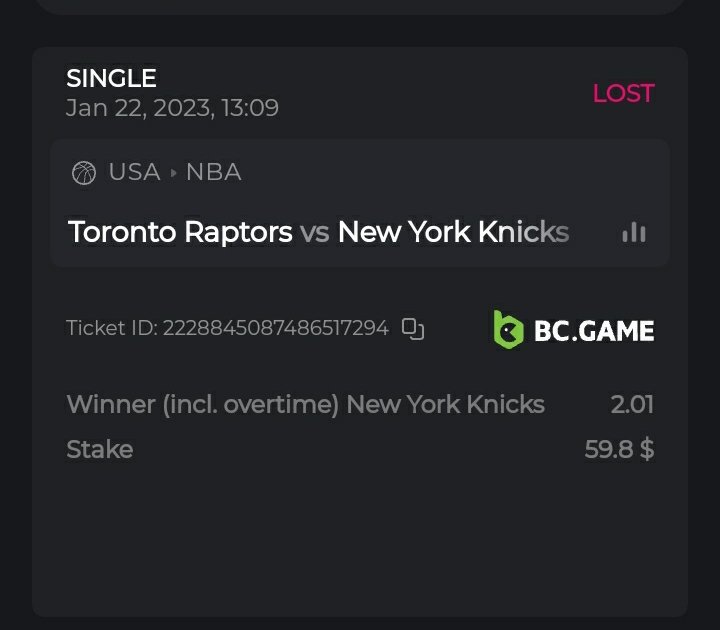Click the SINGLE bet type heading

pyautogui.click(x=111, y=78)
